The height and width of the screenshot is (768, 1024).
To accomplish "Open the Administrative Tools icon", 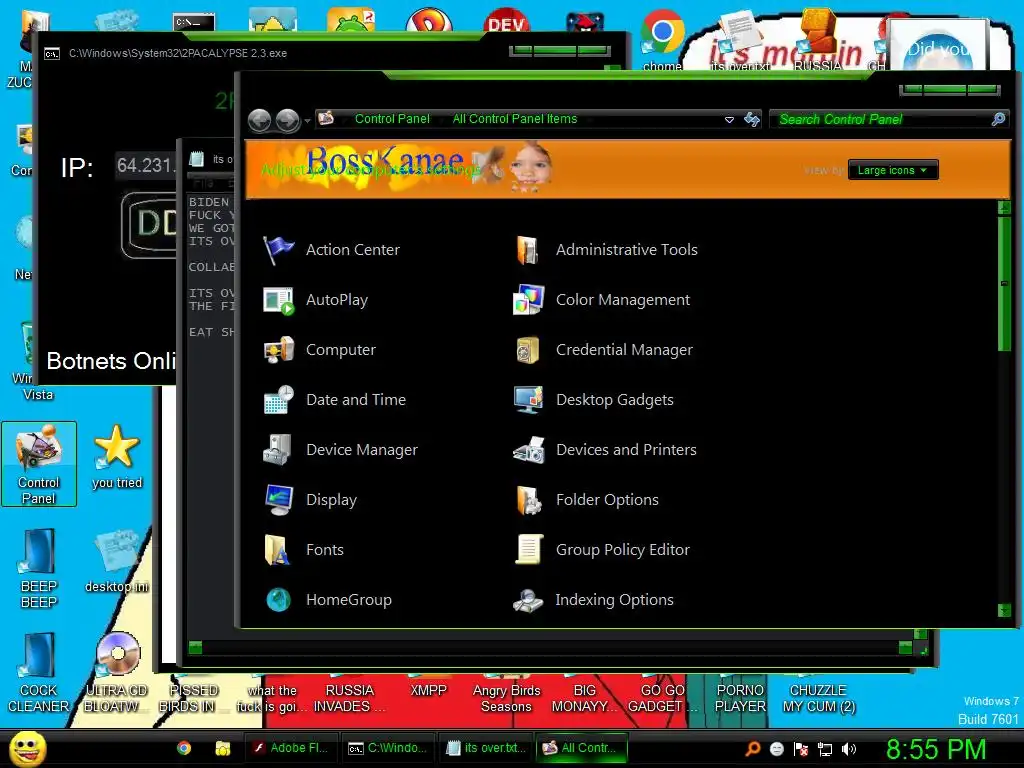I will coord(528,250).
